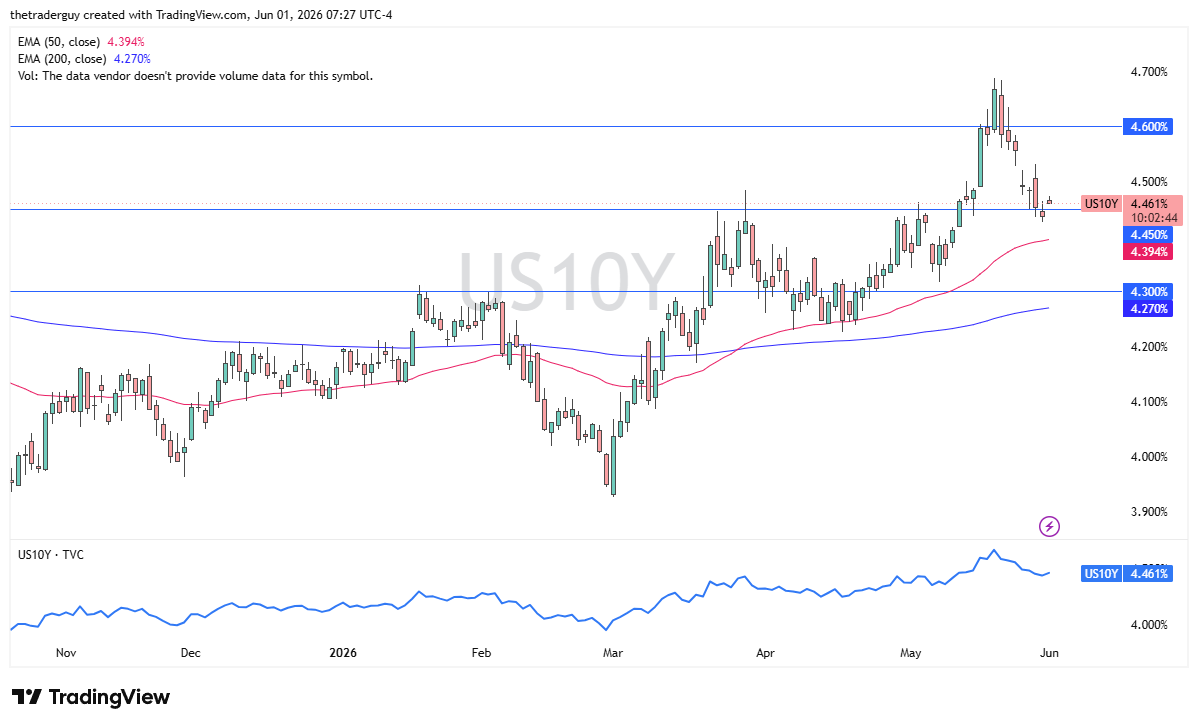Click the US10Y · TVC lower pane title
The image size is (1198, 727).
50,554
